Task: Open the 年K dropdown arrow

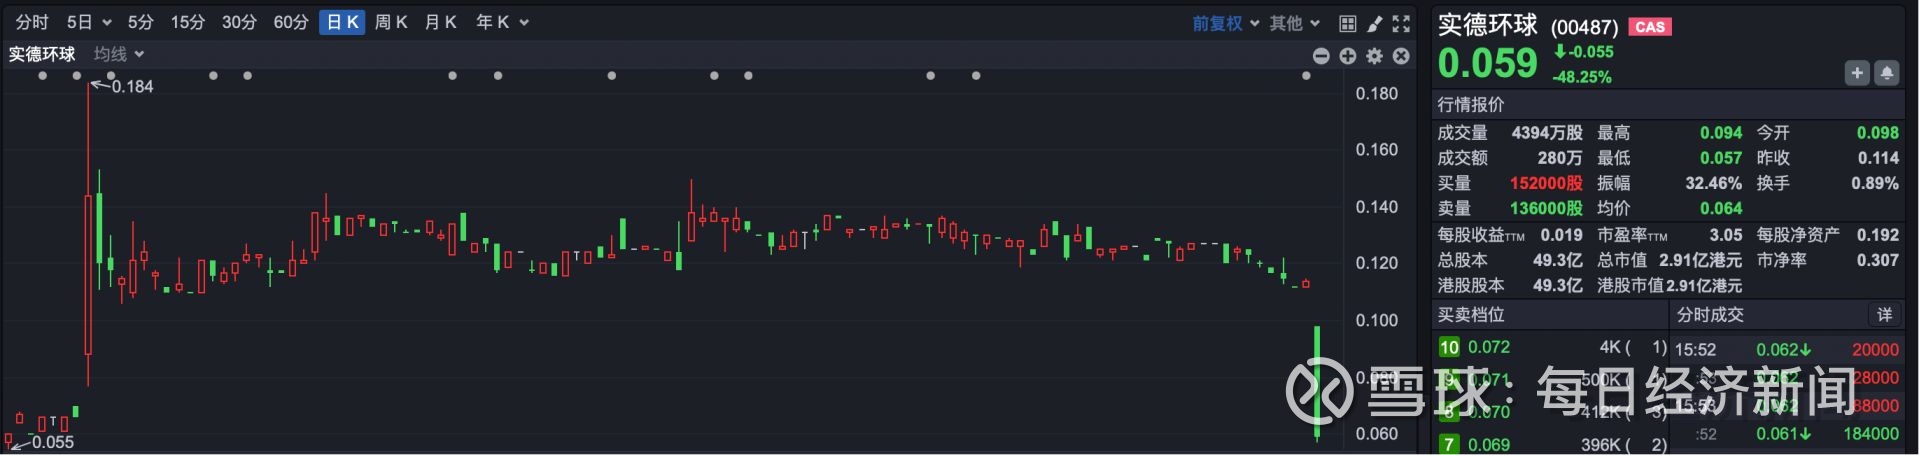Action: click(523, 23)
